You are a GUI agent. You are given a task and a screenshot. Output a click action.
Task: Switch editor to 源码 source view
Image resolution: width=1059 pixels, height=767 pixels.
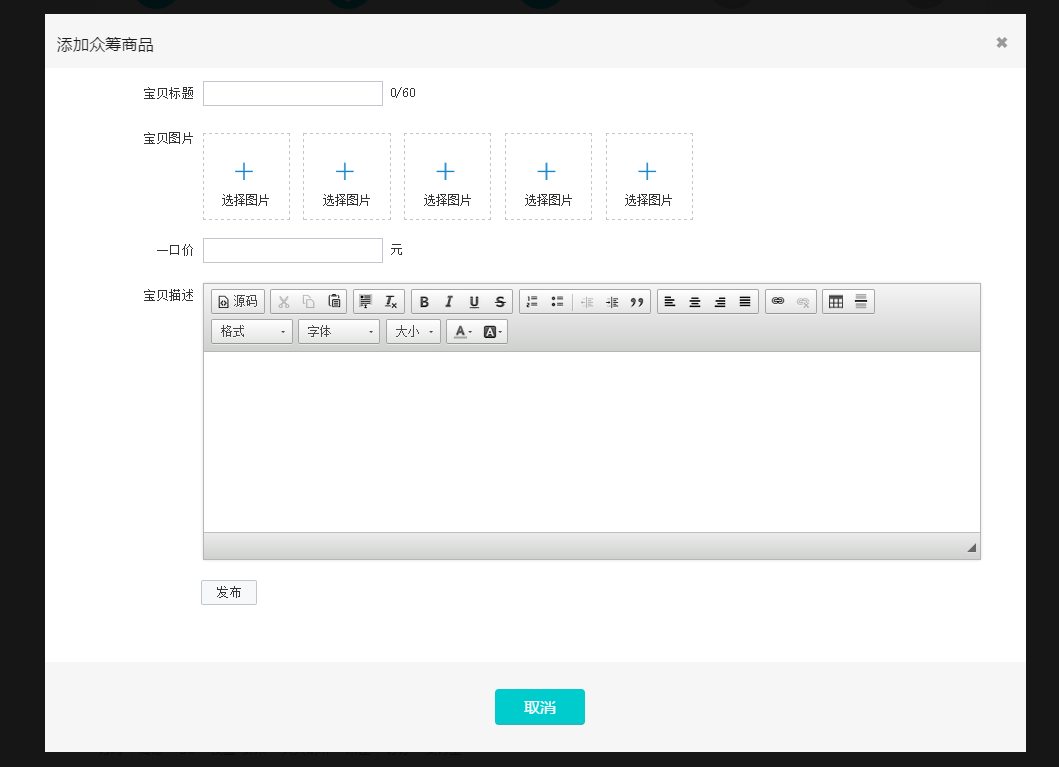point(238,302)
